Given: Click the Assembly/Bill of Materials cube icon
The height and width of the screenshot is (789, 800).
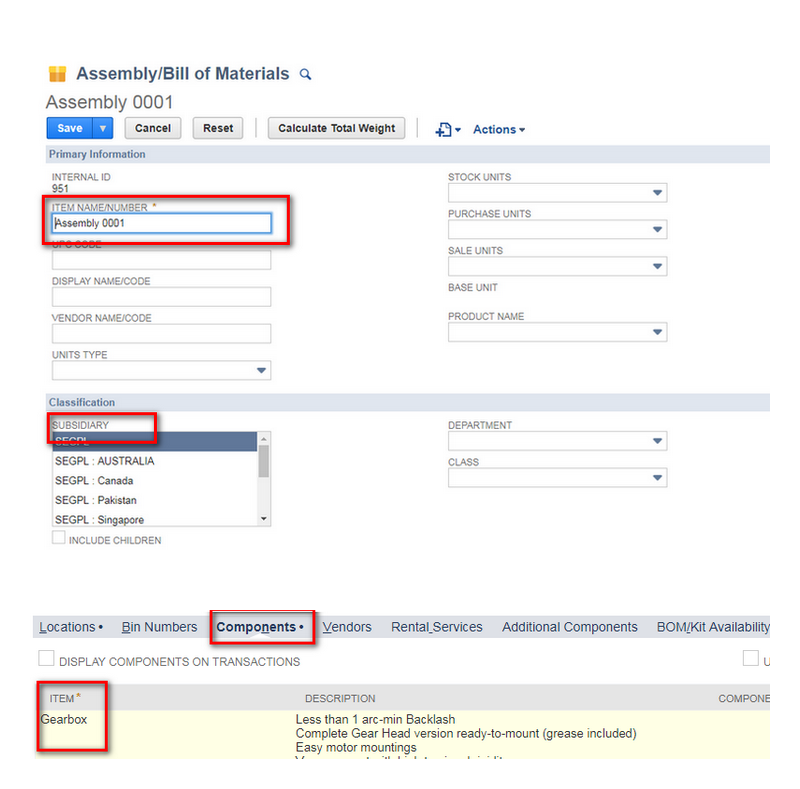Looking at the screenshot, I should [x=57, y=73].
